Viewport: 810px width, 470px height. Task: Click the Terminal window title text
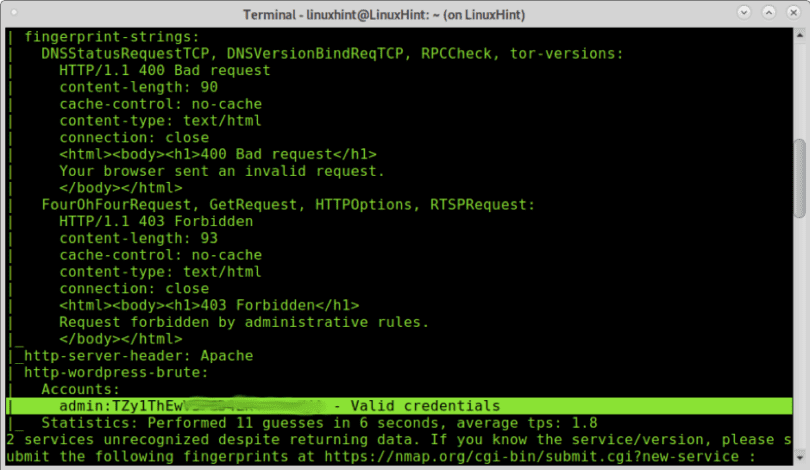384,14
